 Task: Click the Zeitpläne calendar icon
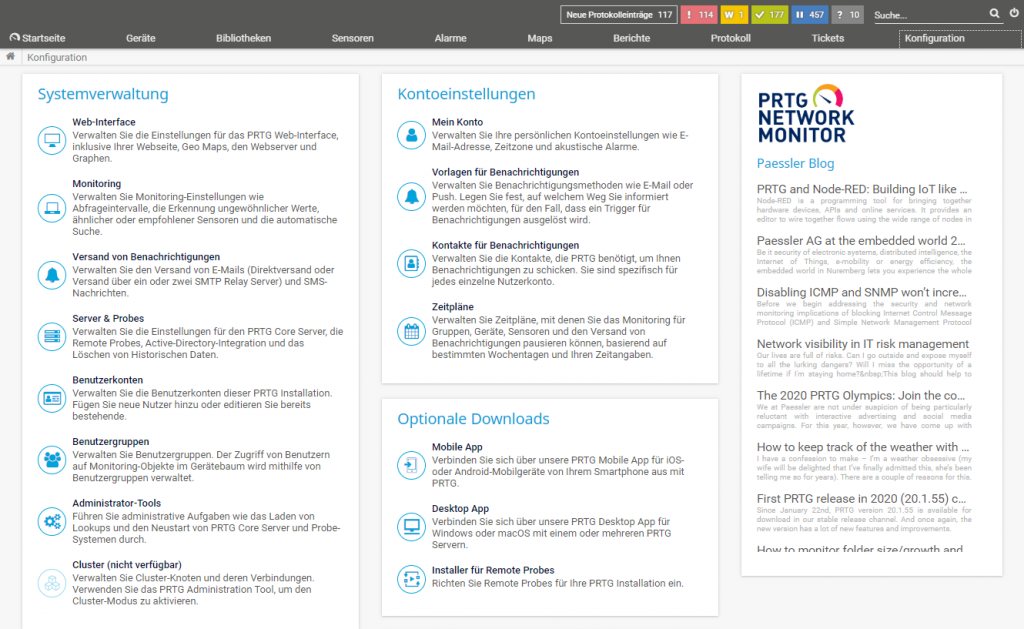tap(411, 330)
